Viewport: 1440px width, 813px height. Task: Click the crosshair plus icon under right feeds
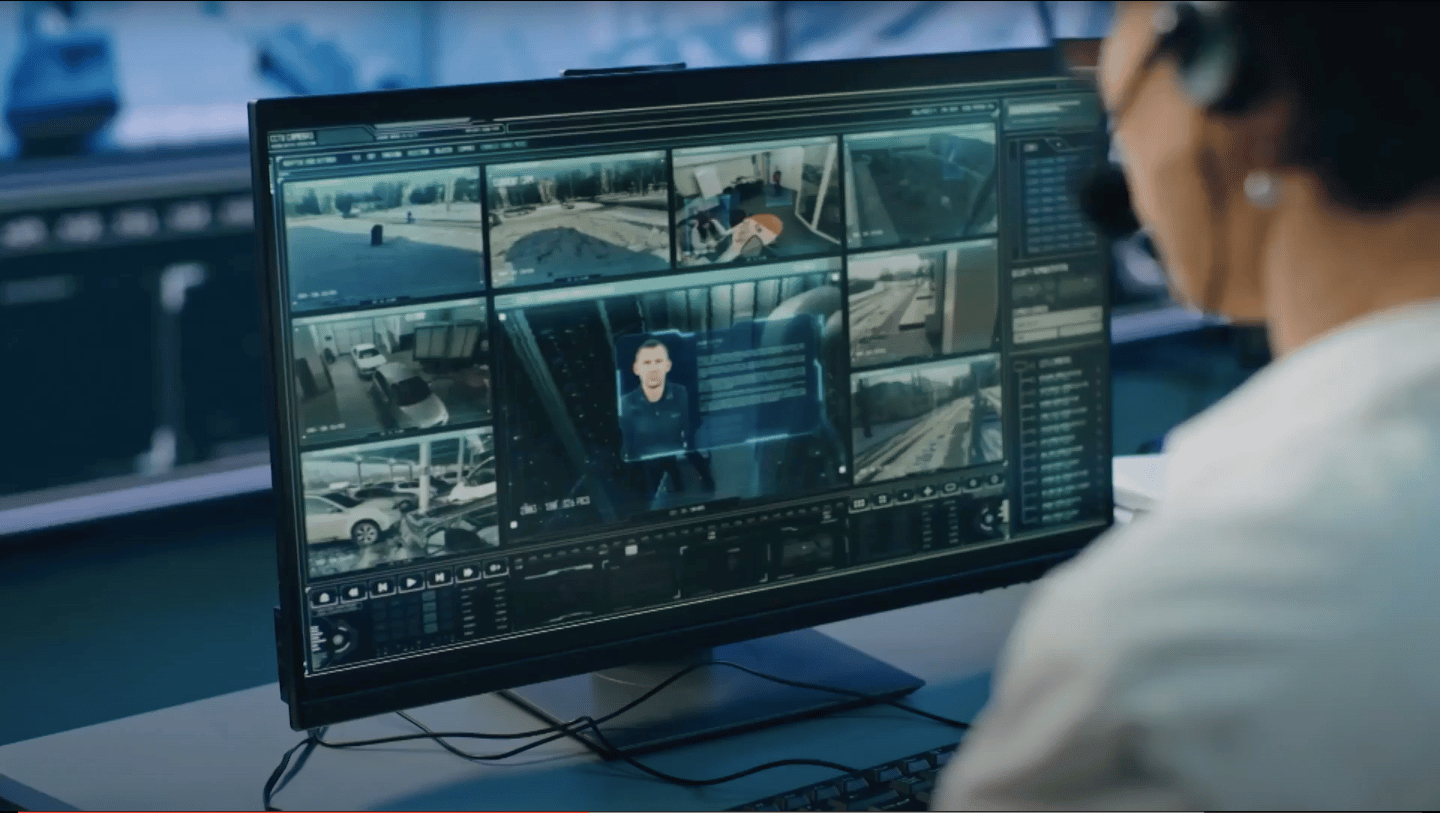point(928,491)
